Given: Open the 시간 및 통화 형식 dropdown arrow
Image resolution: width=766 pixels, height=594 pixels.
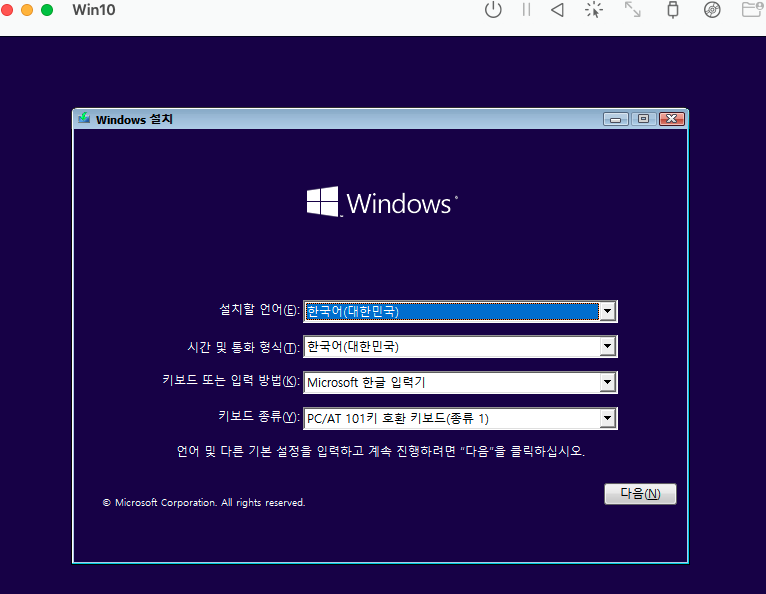Looking at the screenshot, I should click(607, 346).
